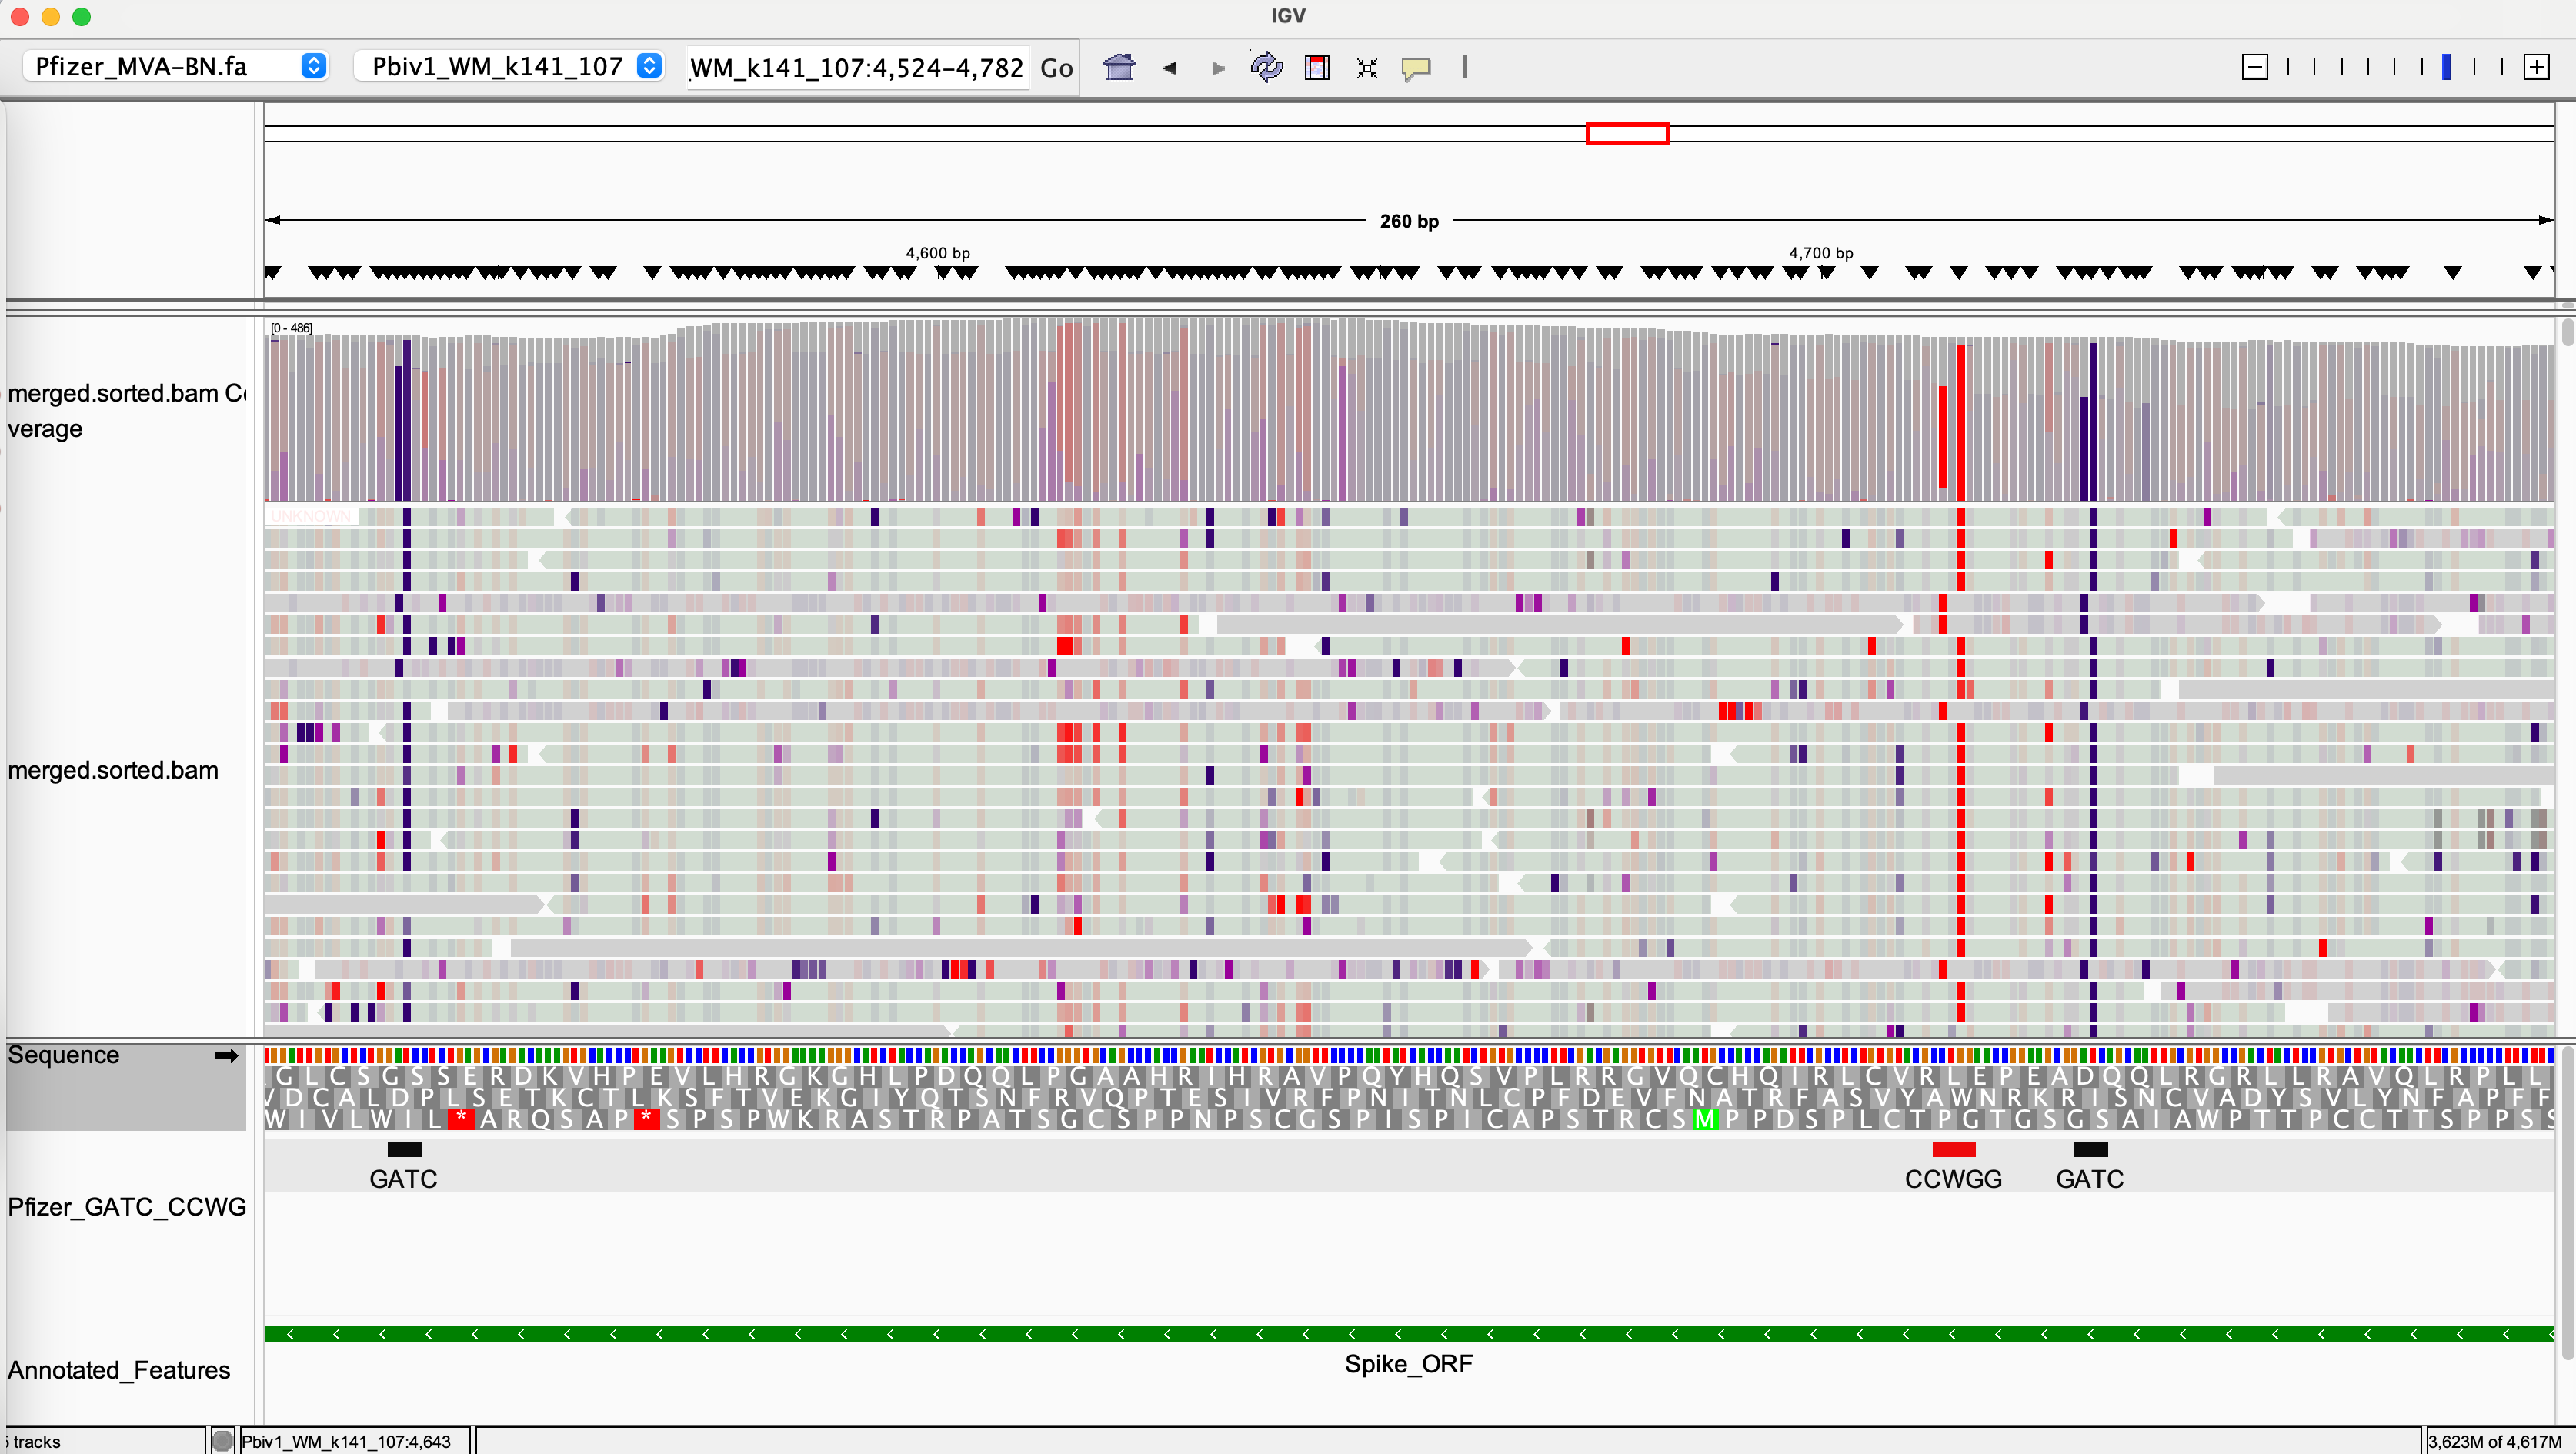Image resolution: width=2576 pixels, height=1454 pixels.
Task: Toggle the yellow popup behavior speech bubble
Action: tap(1415, 68)
